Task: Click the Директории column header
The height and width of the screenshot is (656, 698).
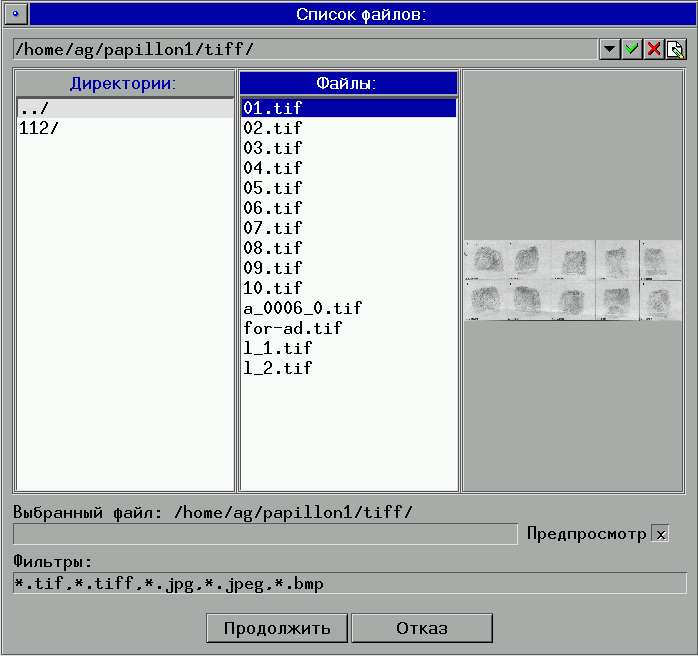Action: pos(125,83)
